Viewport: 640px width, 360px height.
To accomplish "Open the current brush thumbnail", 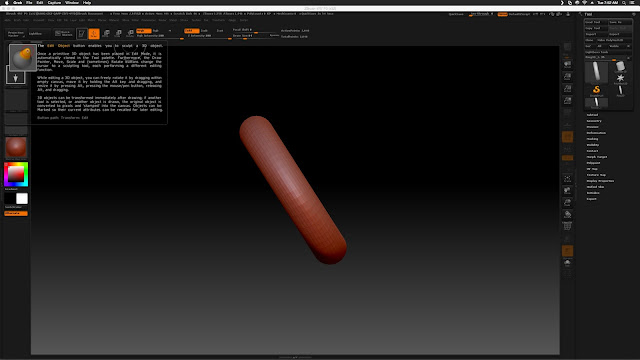I will tap(23, 57).
